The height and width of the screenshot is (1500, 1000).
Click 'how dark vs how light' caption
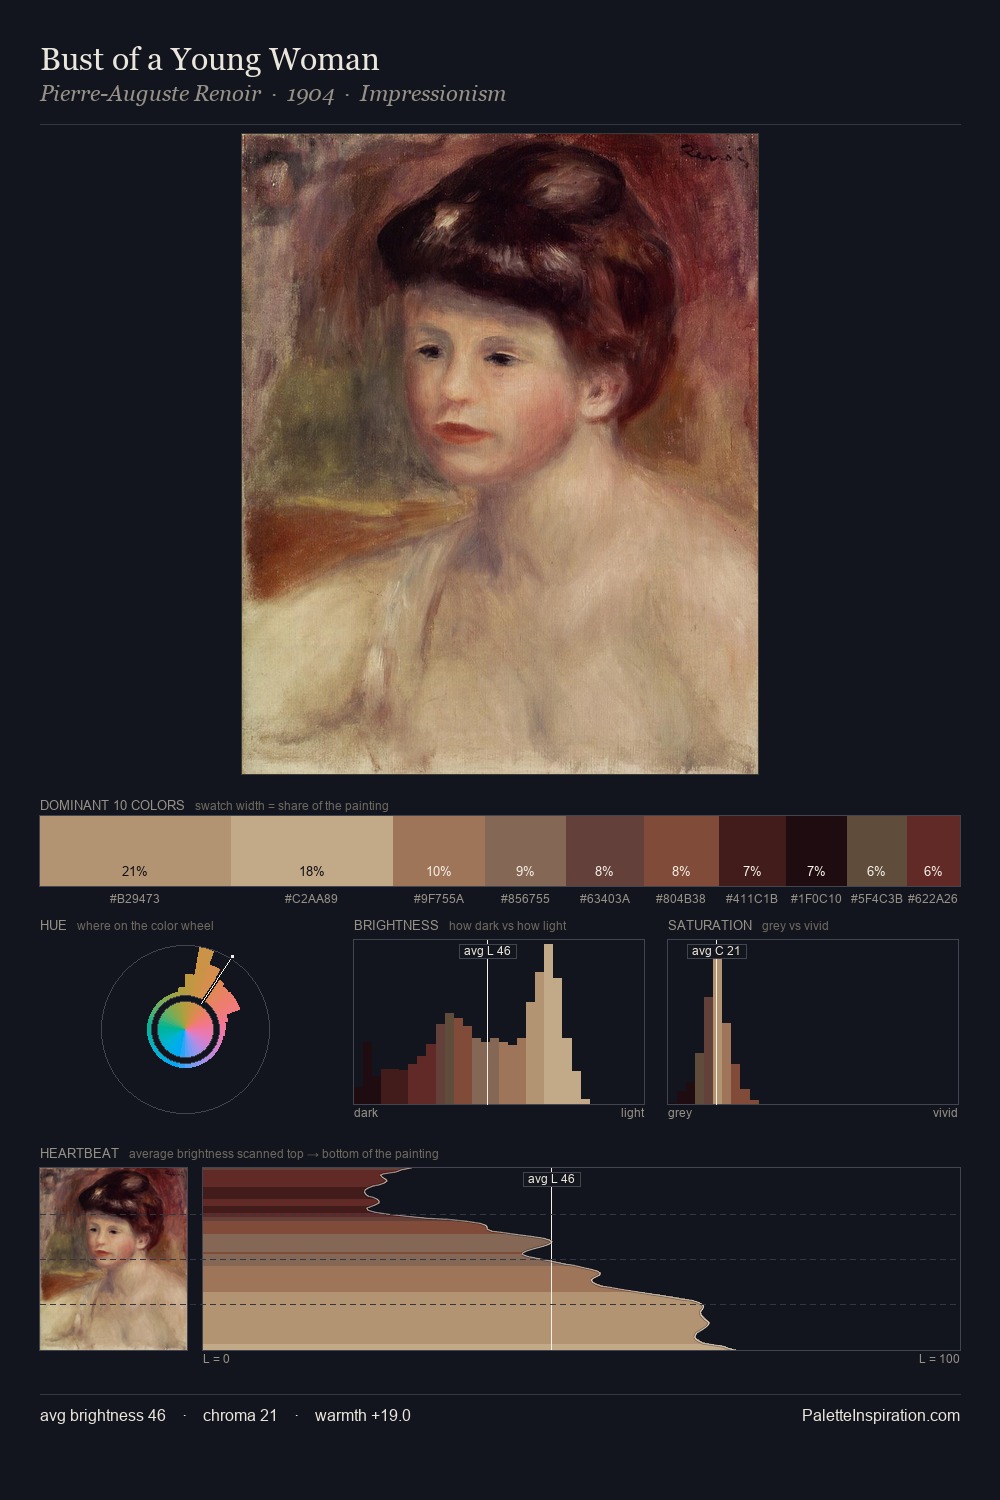coord(508,926)
